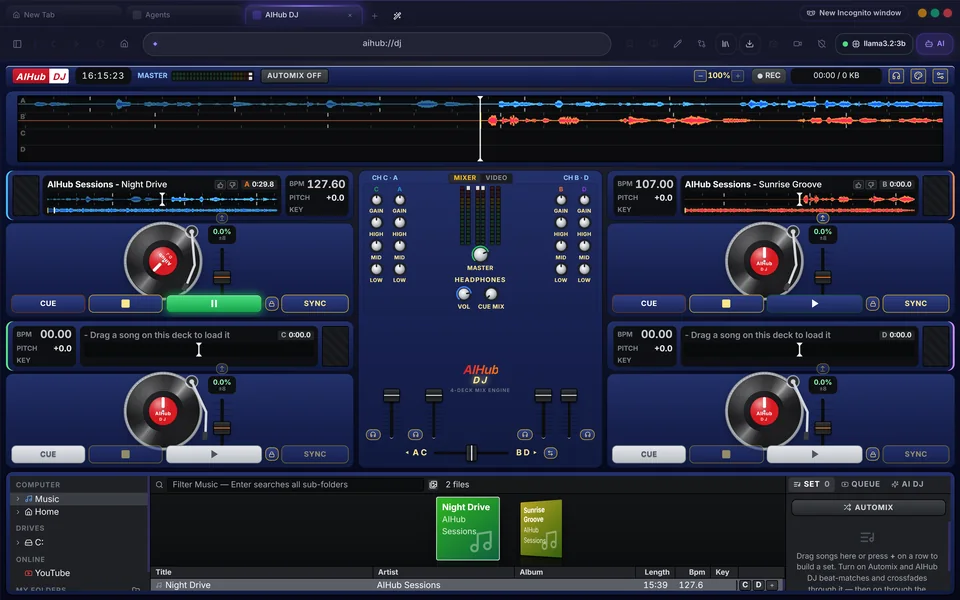
Task: Toggle the key lock on deck A
Action: [272, 304]
